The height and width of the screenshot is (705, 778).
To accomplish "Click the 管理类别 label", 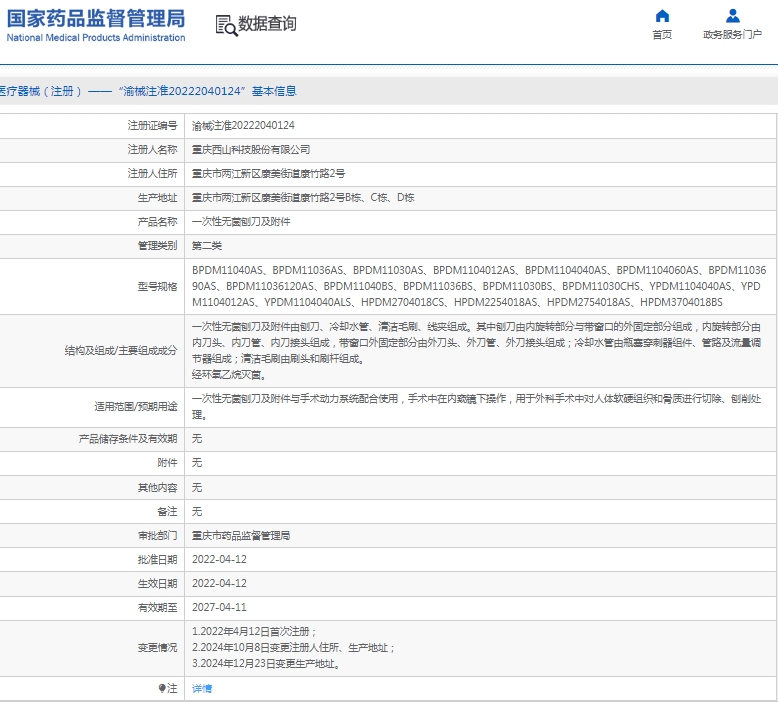I will point(157,246).
